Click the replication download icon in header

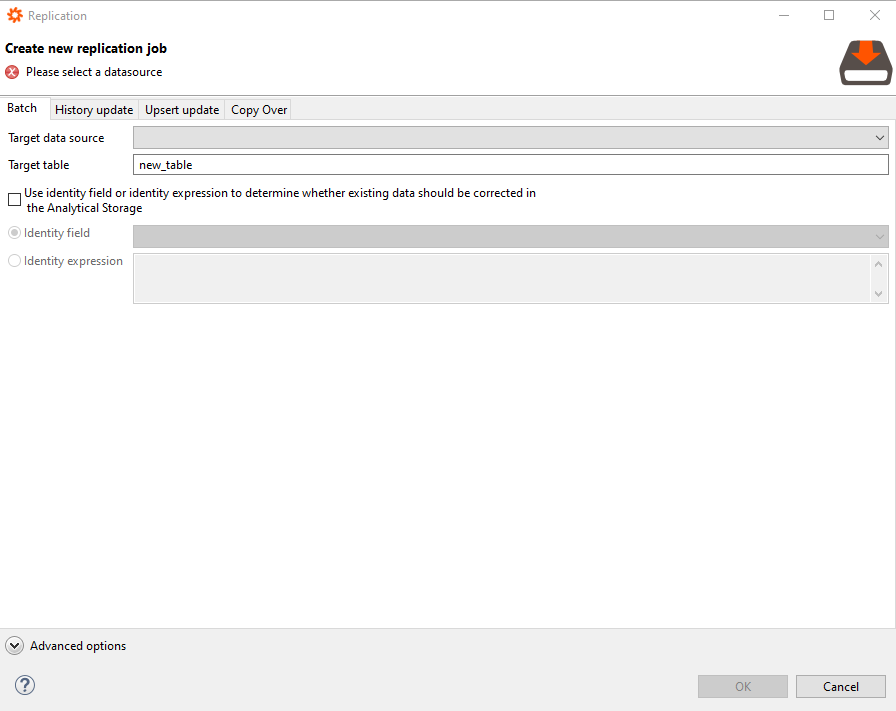coord(865,62)
